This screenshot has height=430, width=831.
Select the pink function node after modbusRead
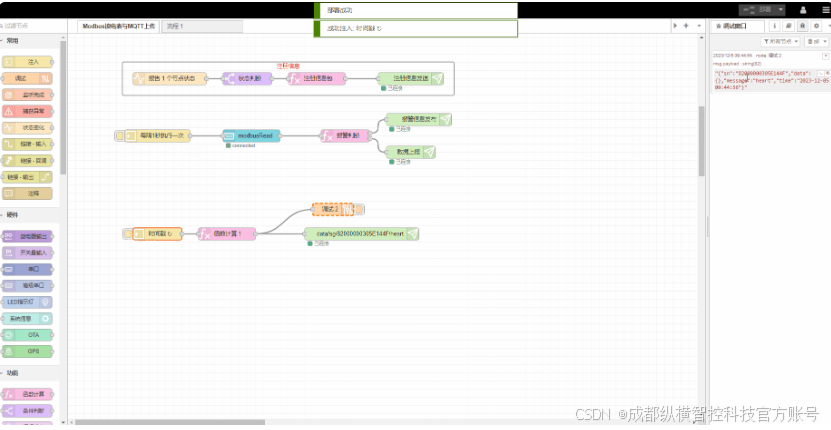pos(346,136)
